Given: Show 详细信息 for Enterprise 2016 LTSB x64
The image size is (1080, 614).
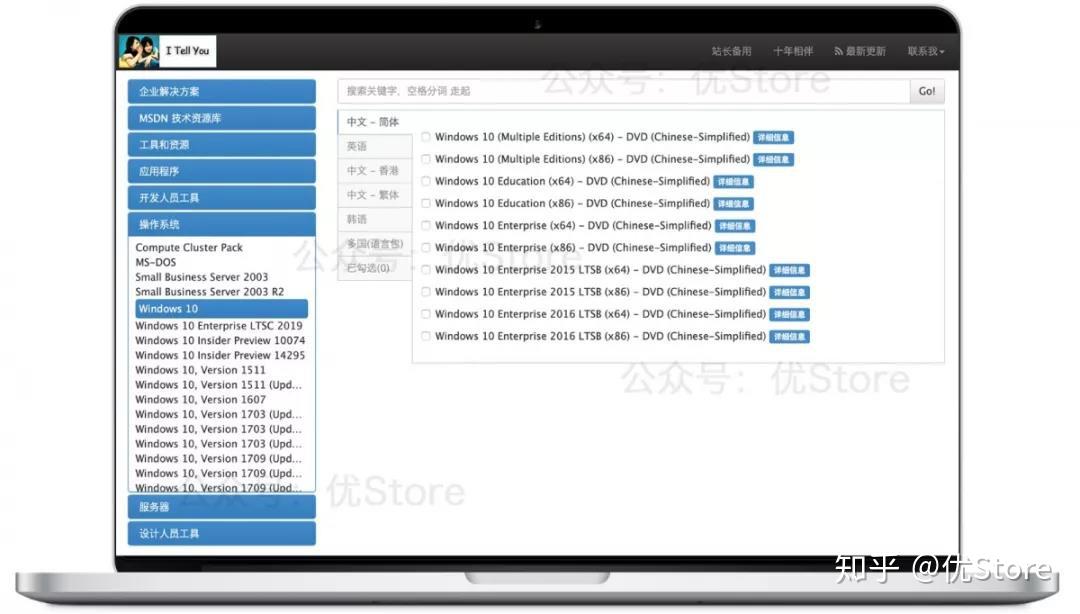Looking at the screenshot, I should (x=789, y=314).
